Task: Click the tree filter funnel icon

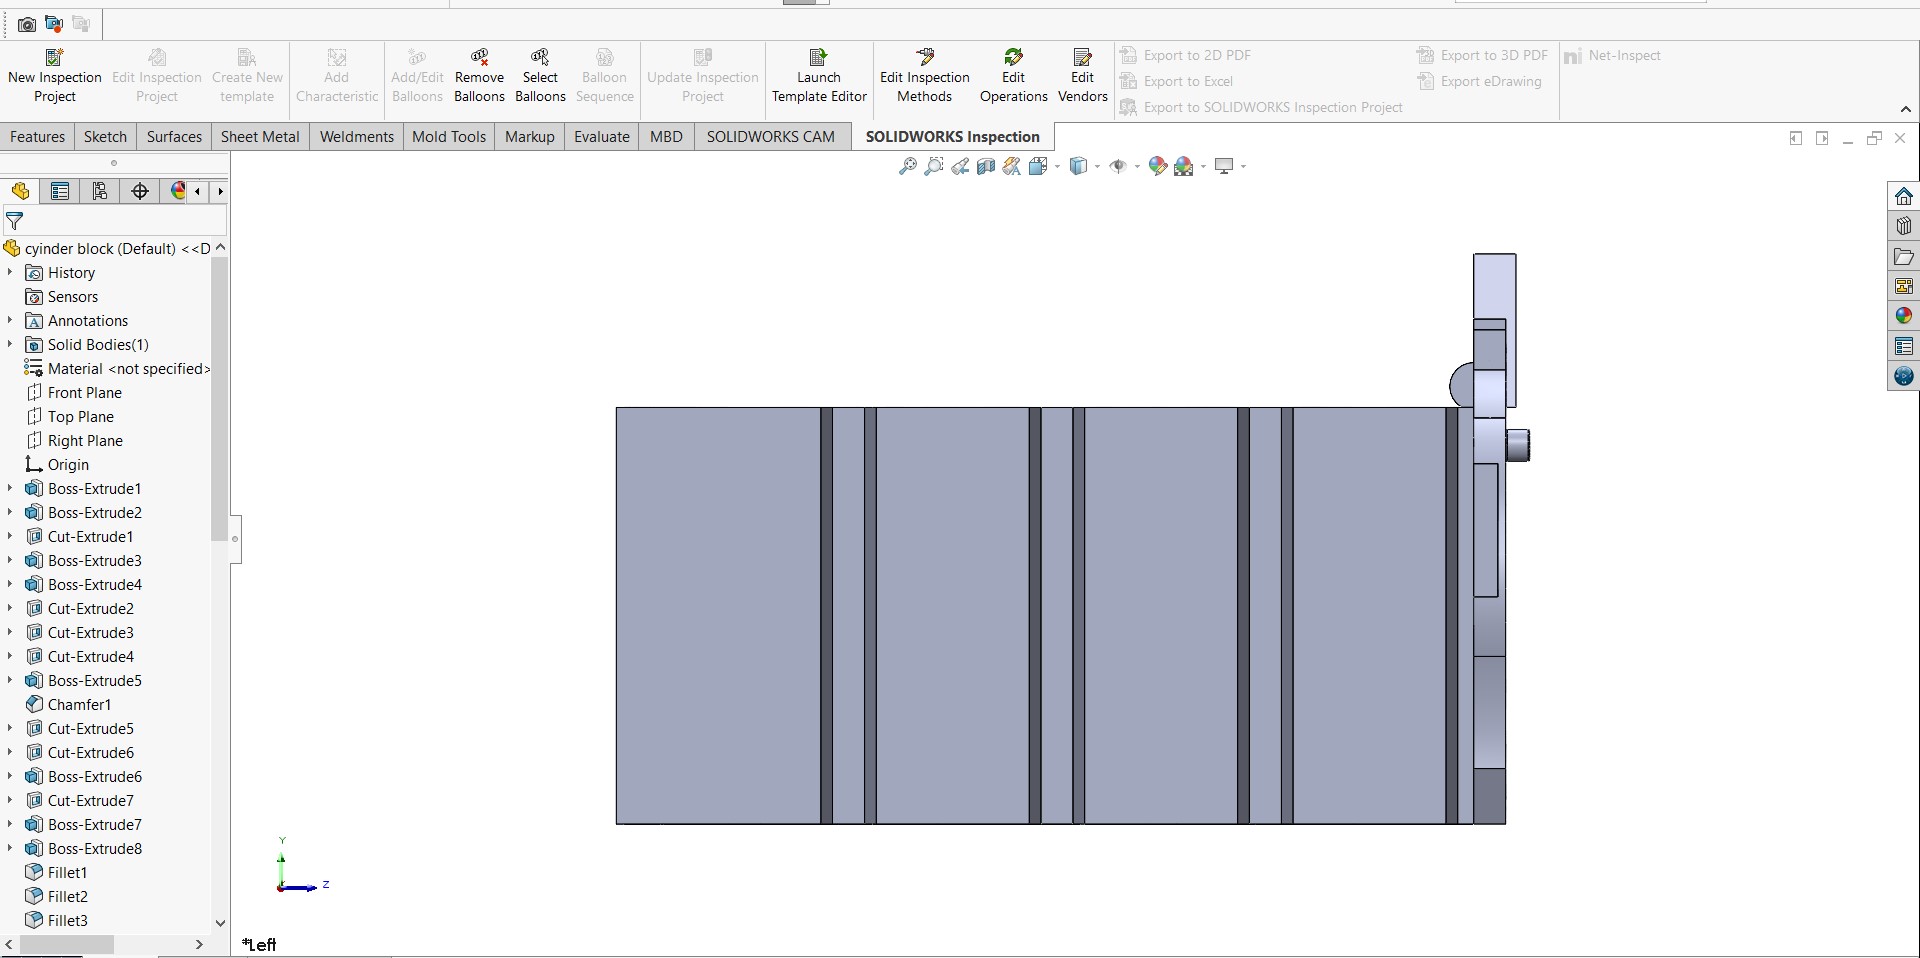Action: 15,221
